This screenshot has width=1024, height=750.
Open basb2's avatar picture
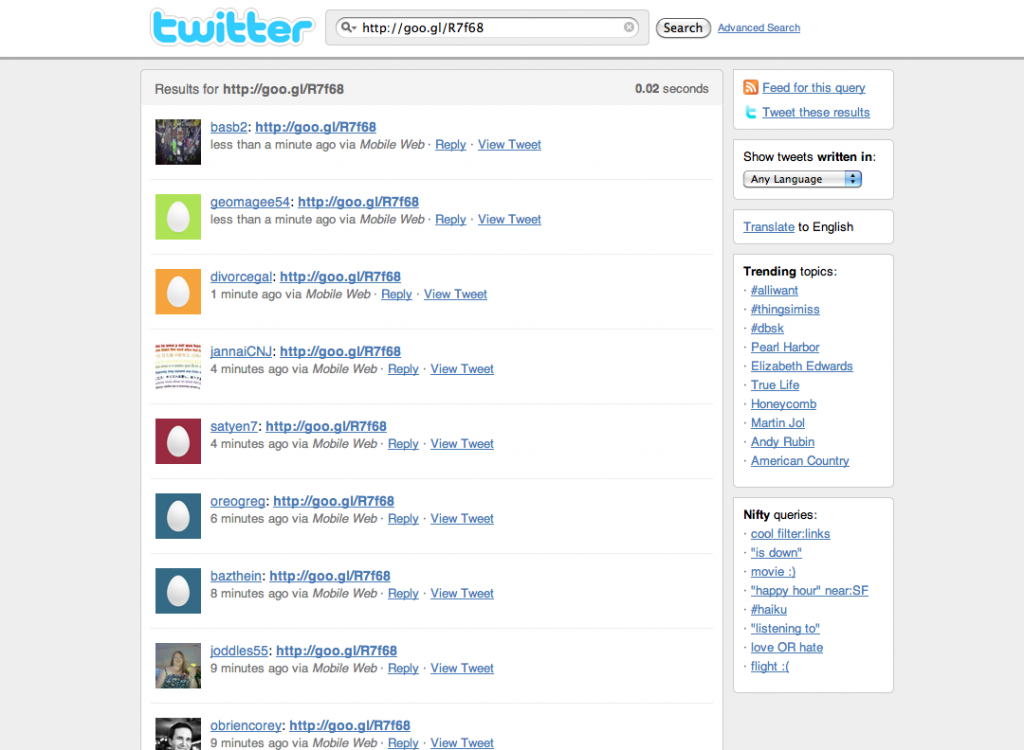click(178, 142)
